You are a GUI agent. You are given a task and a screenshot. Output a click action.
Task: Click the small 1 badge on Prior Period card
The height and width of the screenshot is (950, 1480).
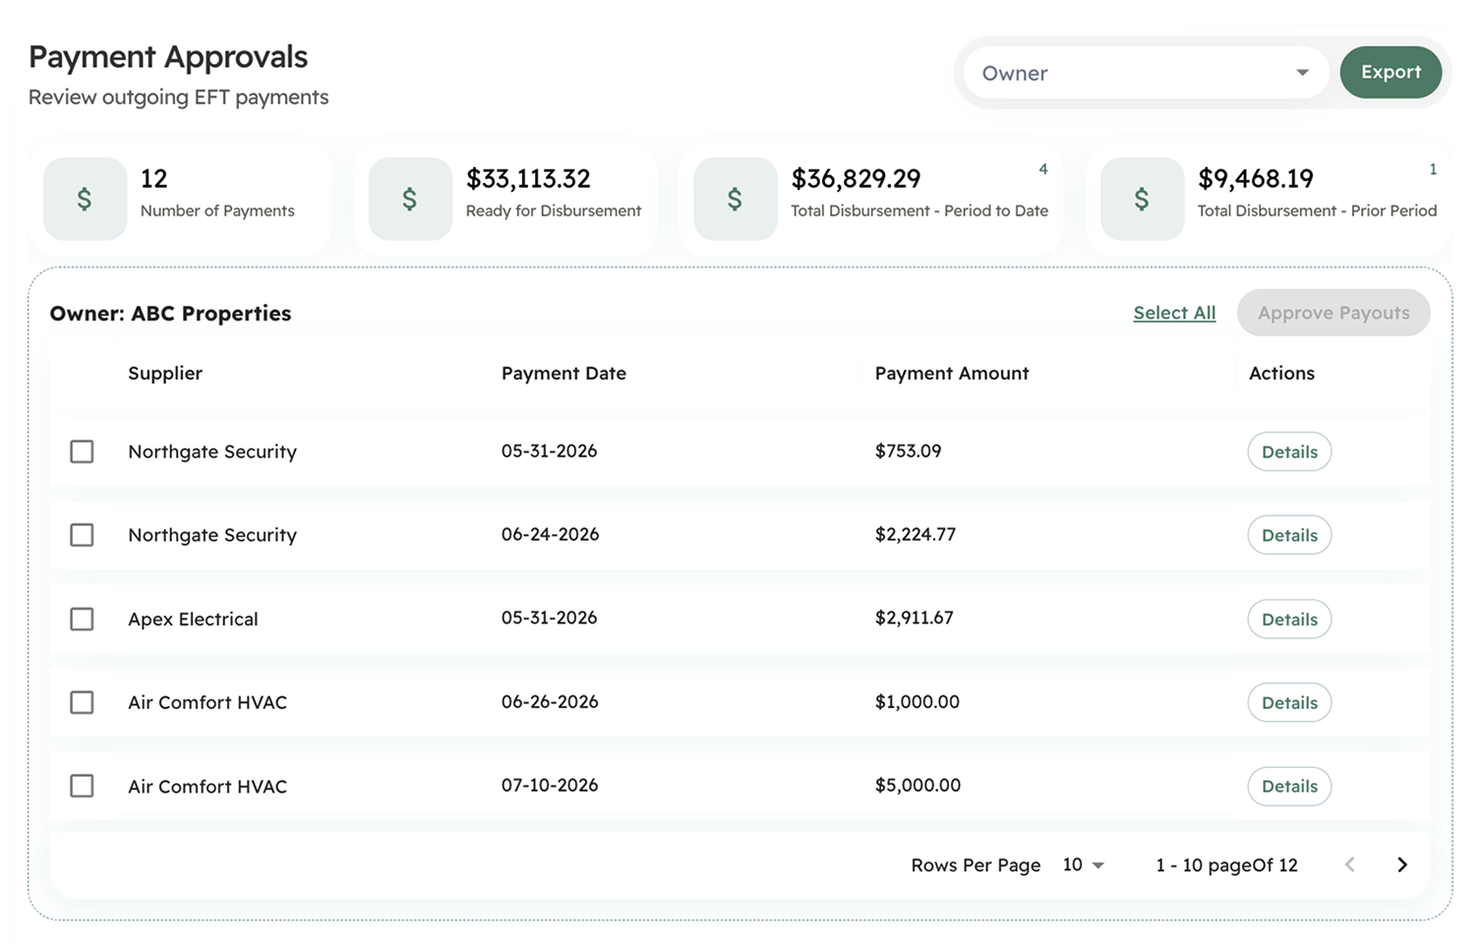pyautogui.click(x=1433, y=169)
